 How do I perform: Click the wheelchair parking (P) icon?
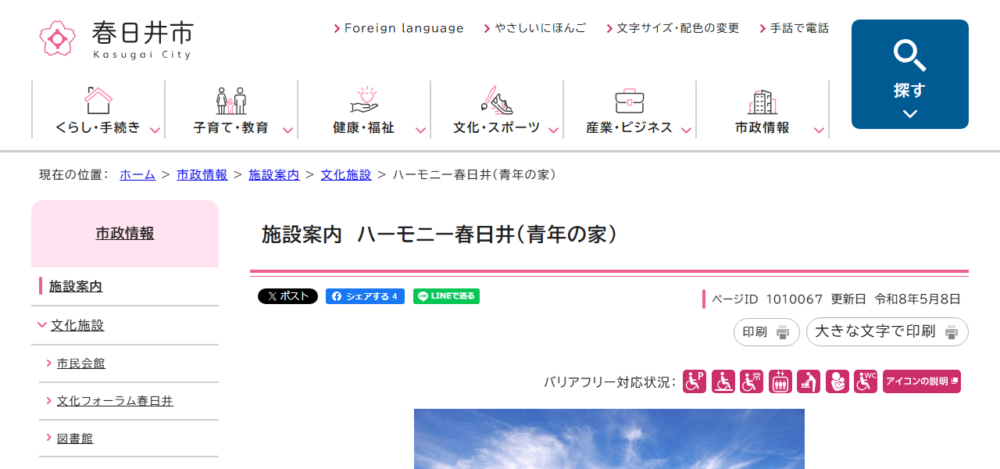pyautogui.click(x=695, y=382)
